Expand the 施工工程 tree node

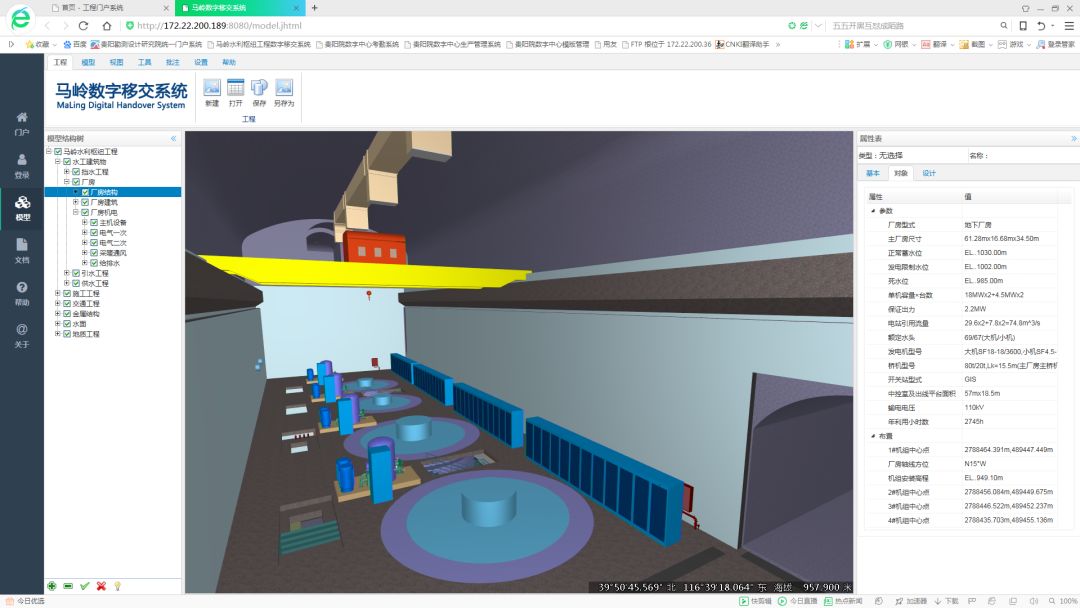click(x=58, y=294)
